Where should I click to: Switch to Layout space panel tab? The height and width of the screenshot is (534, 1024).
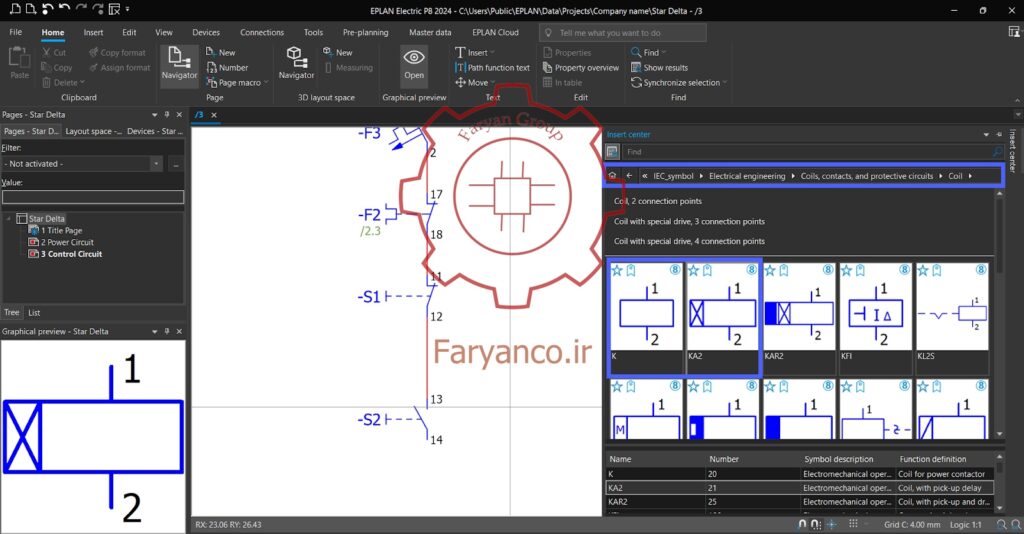pyautogui.click(x=93, y=131)
